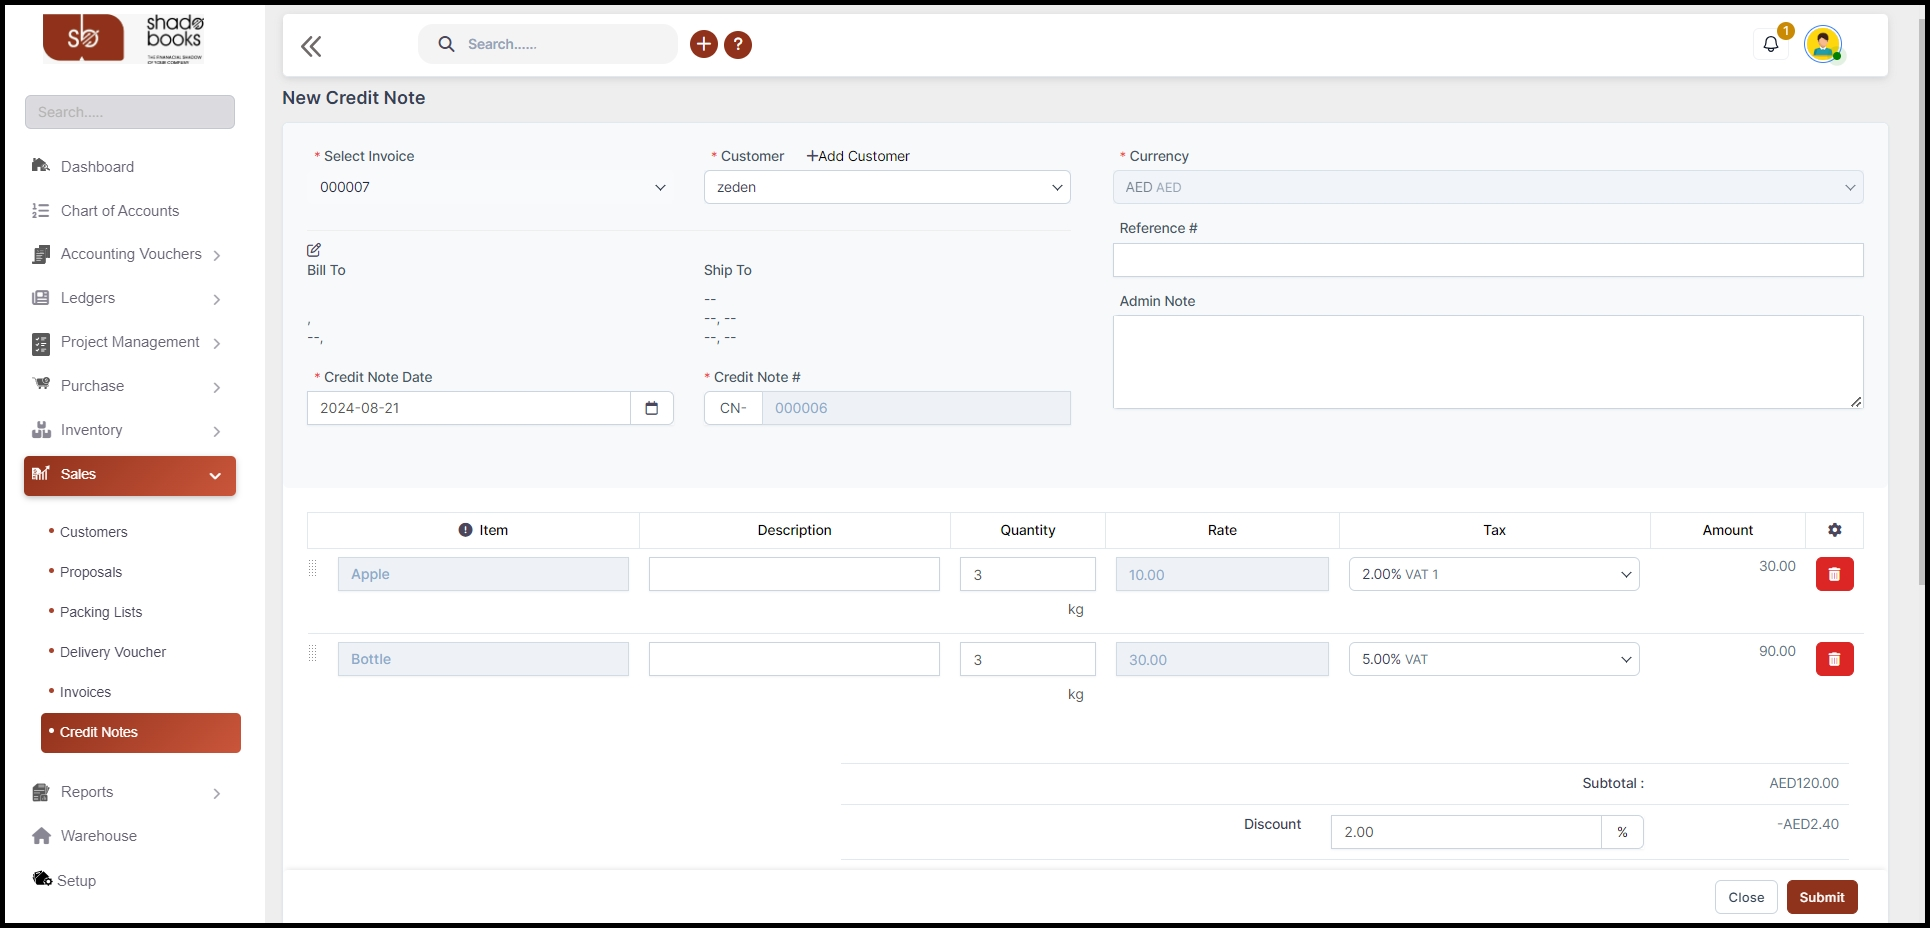Open Select Invoice dropdown 000007
Screen dimensions: 1930x928
[491, 187]
